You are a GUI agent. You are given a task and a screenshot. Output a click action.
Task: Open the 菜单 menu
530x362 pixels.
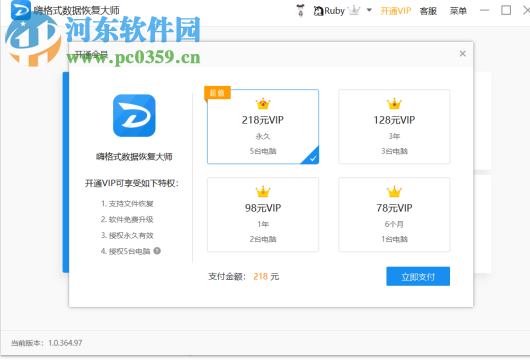click(458, 11)
